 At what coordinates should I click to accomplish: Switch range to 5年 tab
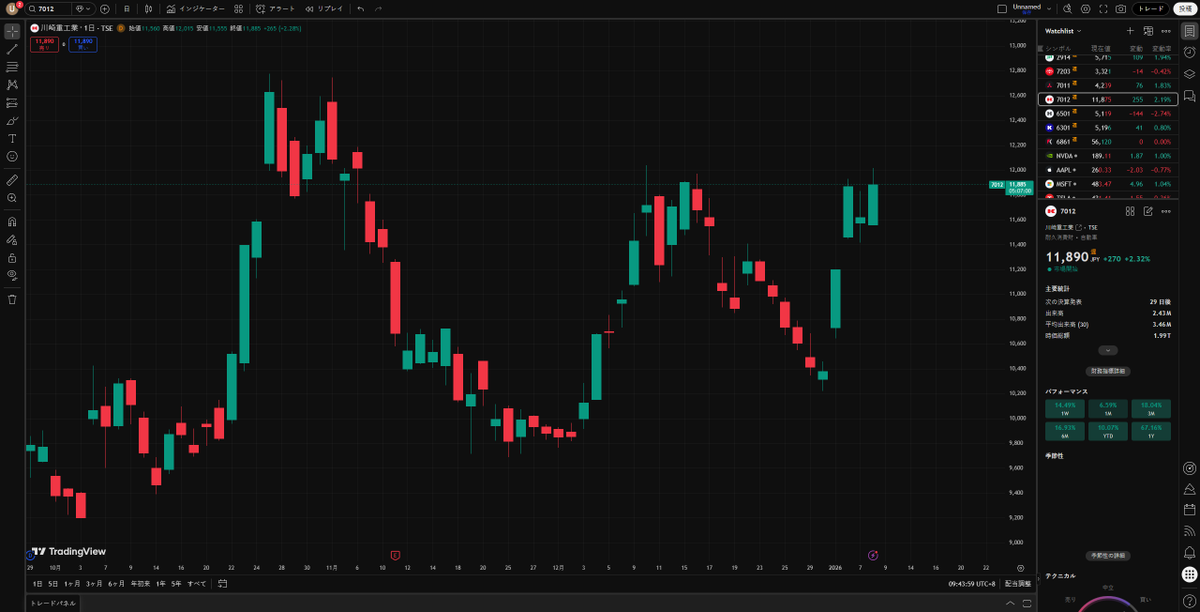tap(176, 583)
